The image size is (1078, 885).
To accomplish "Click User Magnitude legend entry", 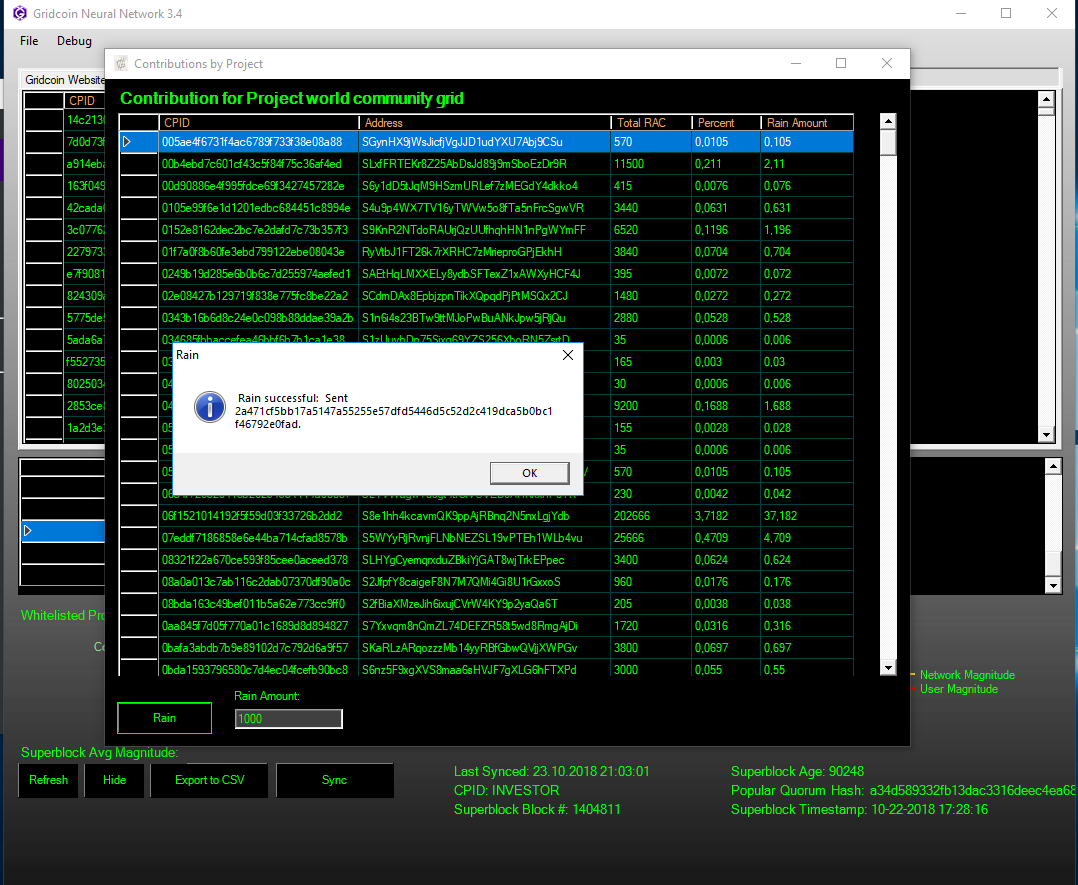I will (x=958, y=689).
